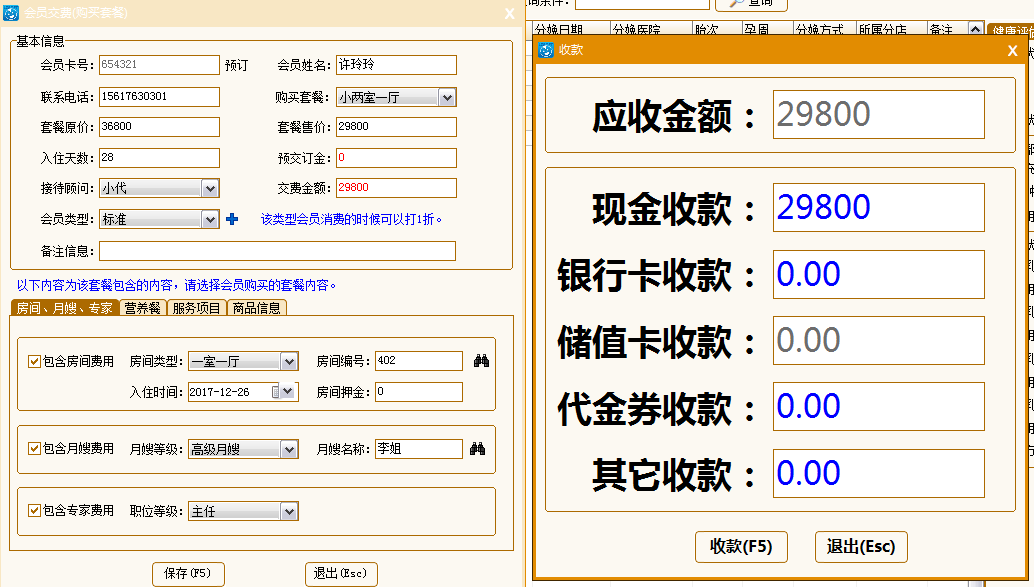Open the 购买套餐 dropdown
The height and width of the screenshot is (587, 1034).
coord(447,97)
